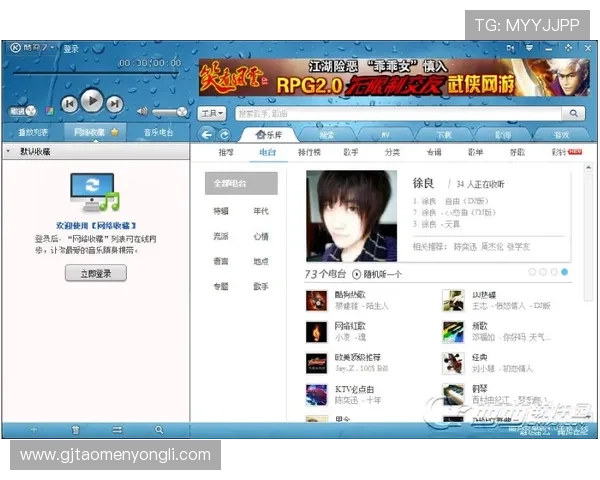Open the sub-tab marked NEW
This screenshot has height=480, width=600.
click(567, 152)
